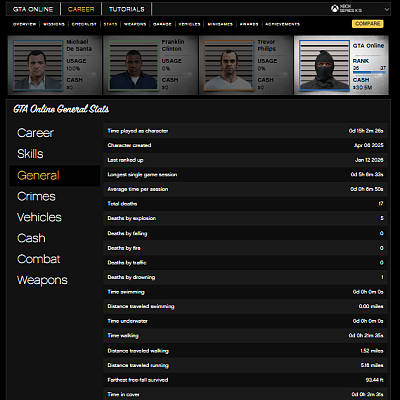Go to the Weapons sub-menu item in top navigation
Screen dimensions: 400x400
135,24
